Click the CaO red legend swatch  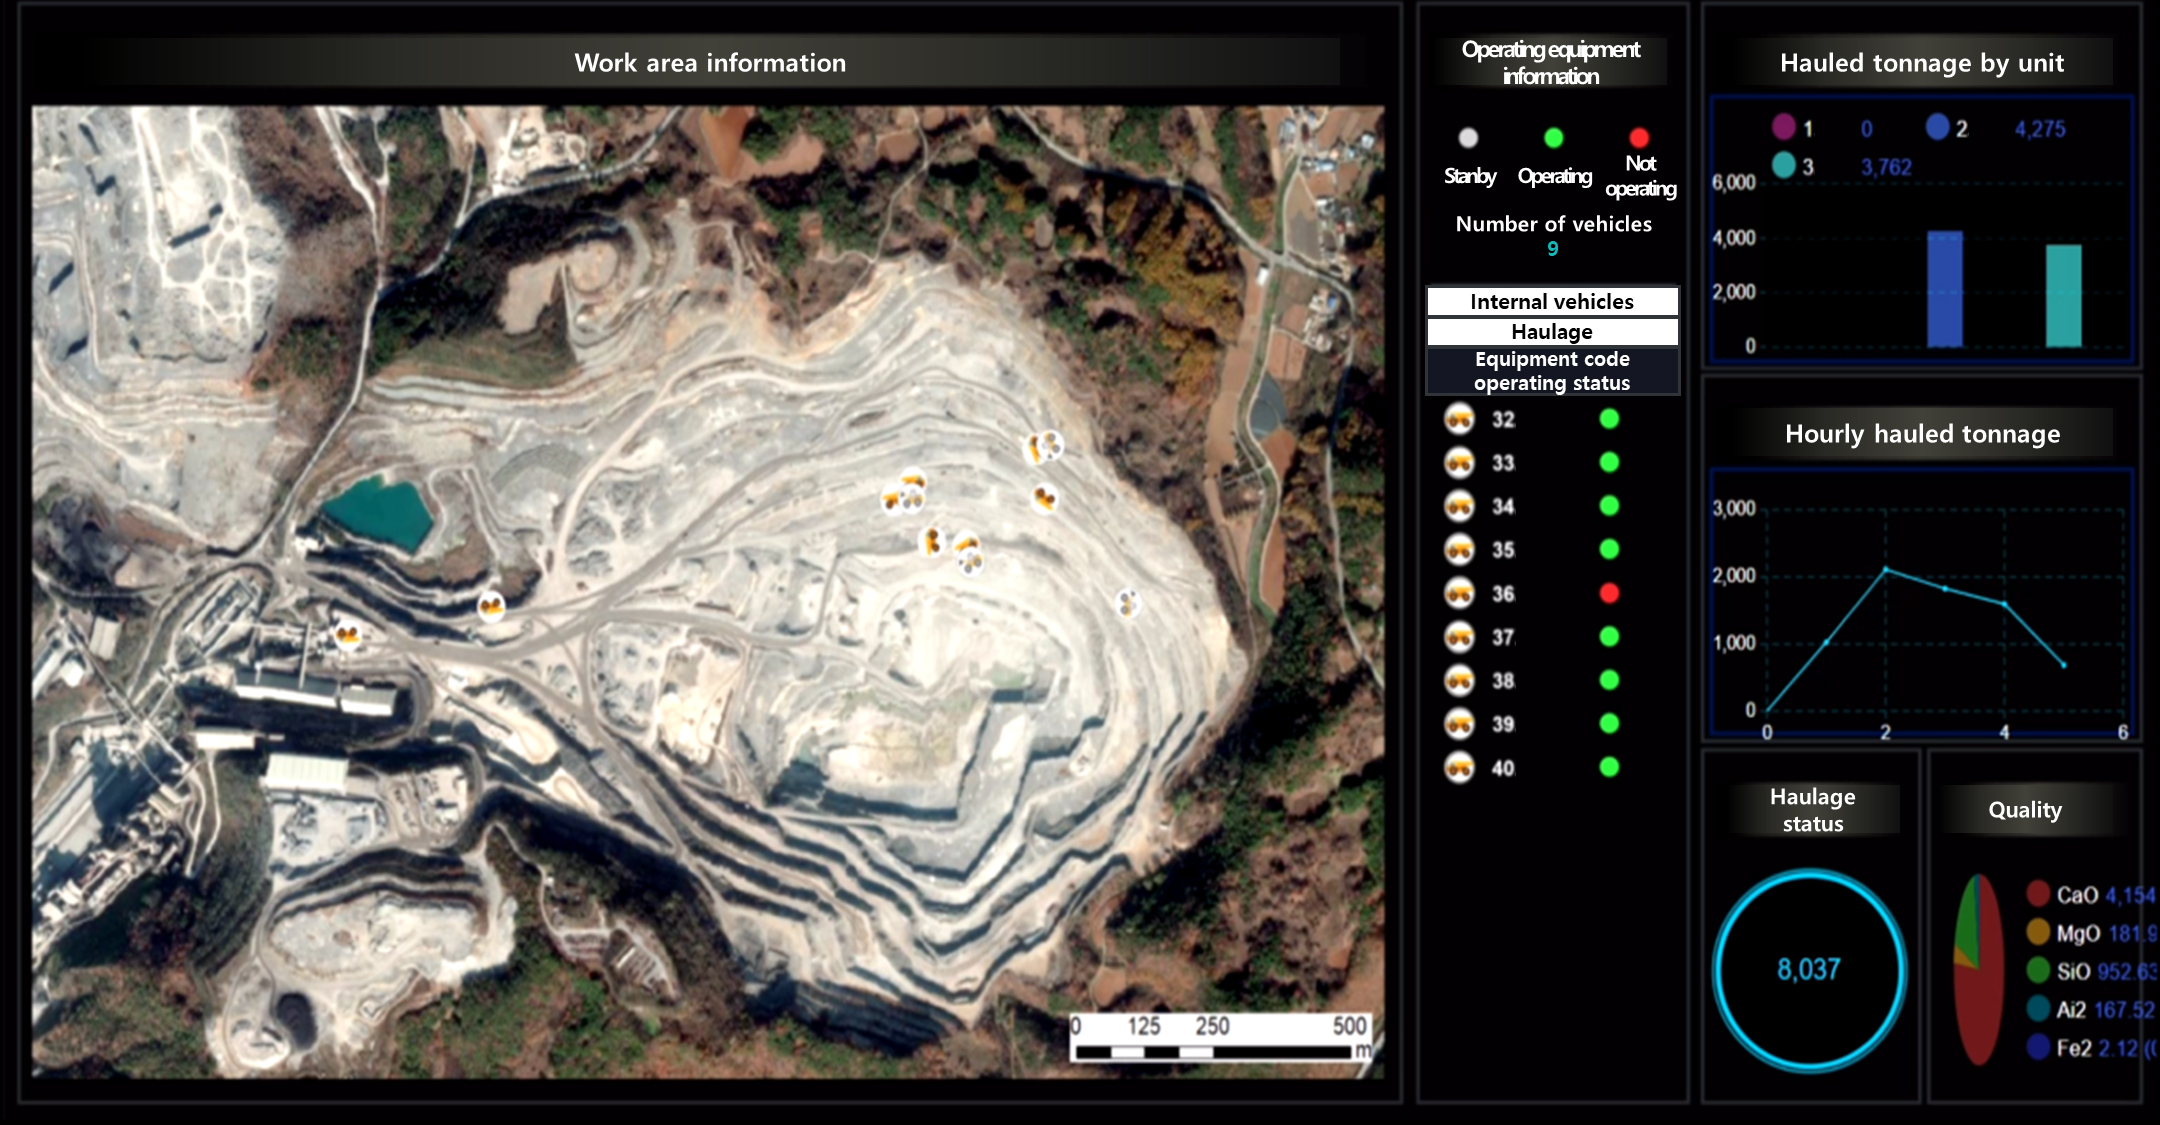(x=2038, y=893)
